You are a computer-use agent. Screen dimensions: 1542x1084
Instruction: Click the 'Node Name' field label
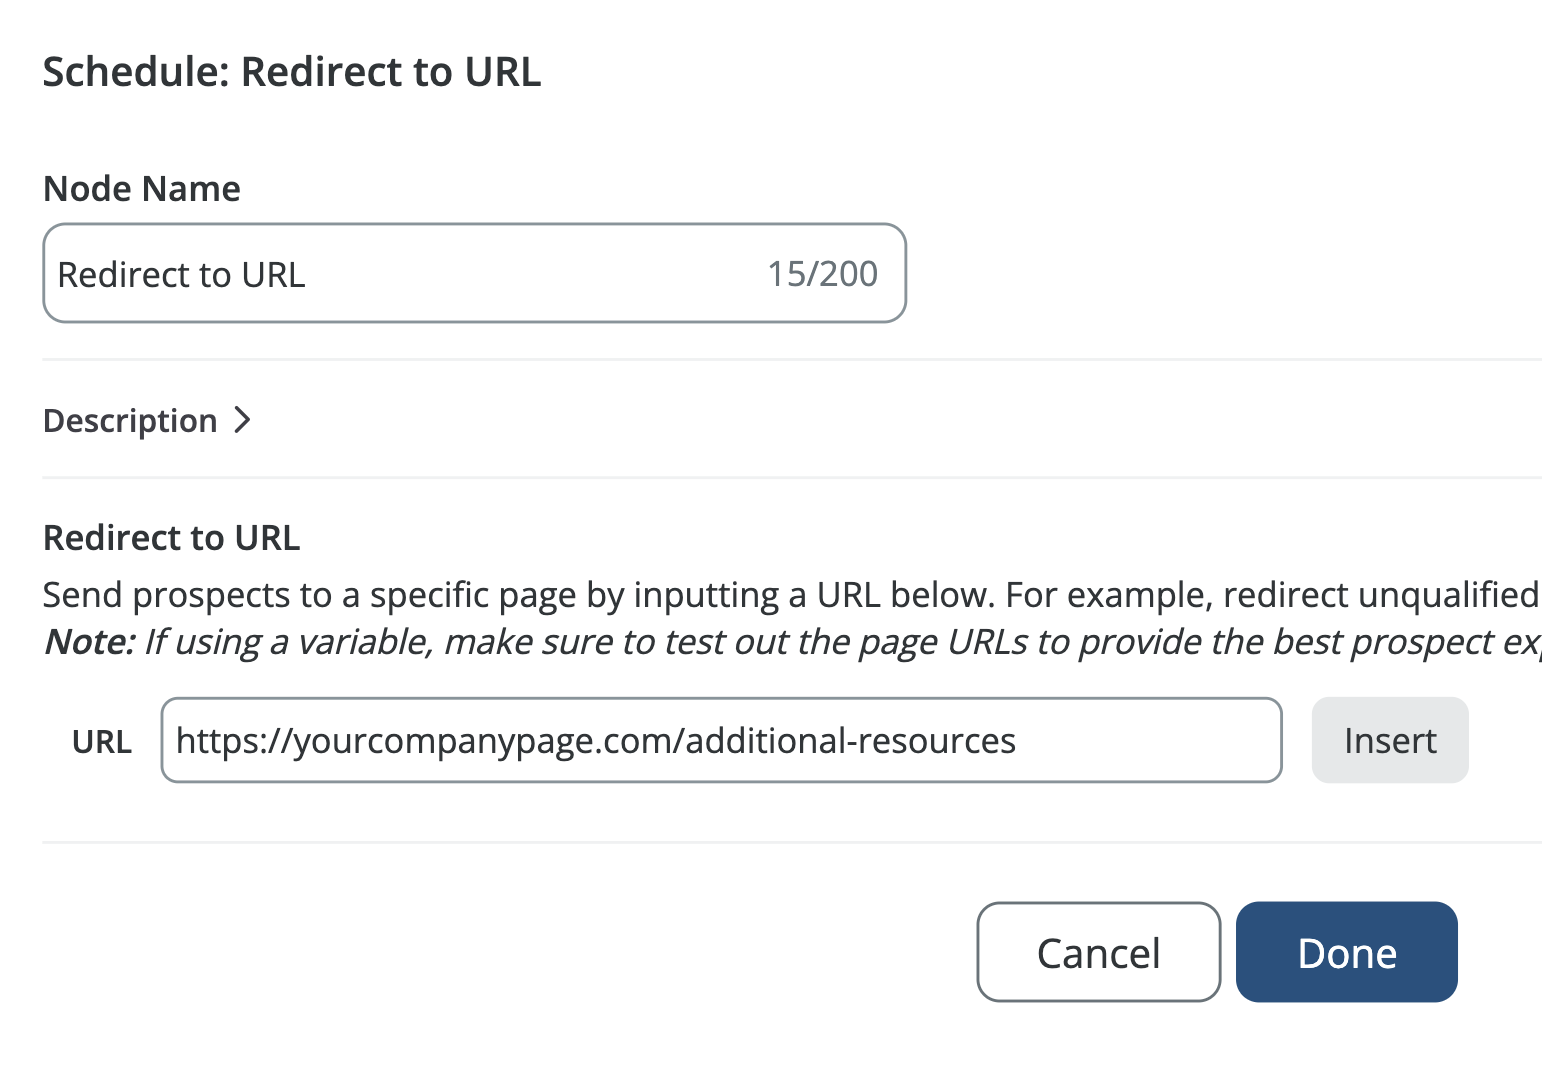(x=141, y=189)
